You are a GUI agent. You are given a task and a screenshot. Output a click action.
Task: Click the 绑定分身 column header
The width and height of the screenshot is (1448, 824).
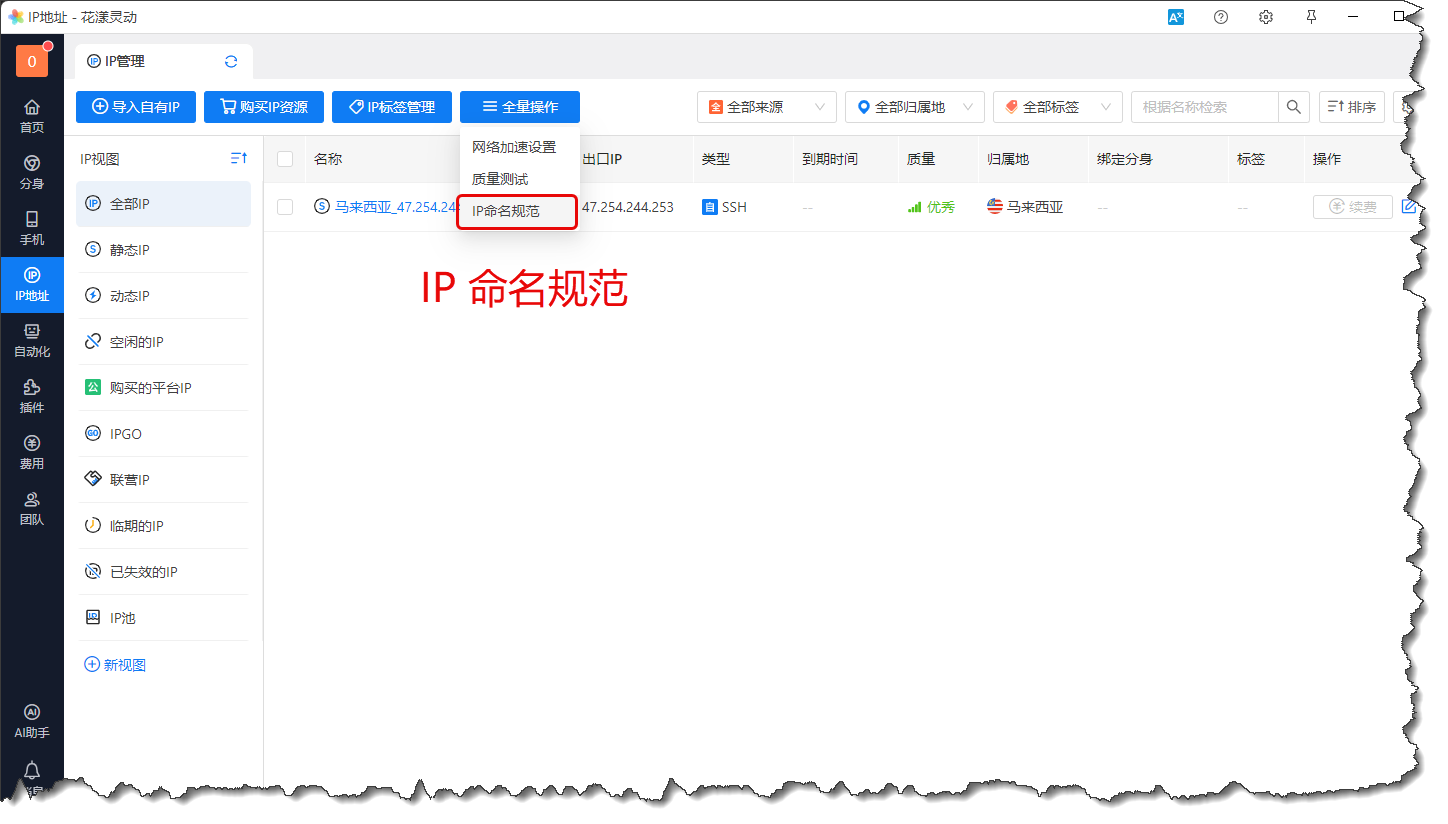pyautogui.click(x=1125, y=159)
